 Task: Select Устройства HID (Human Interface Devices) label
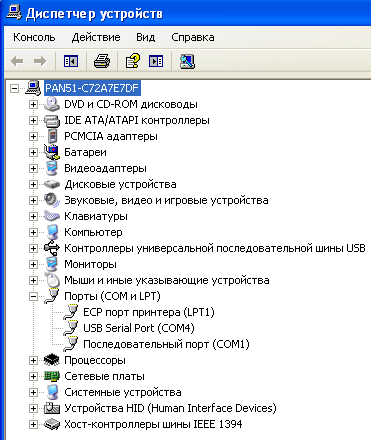(x=170, y=408)
